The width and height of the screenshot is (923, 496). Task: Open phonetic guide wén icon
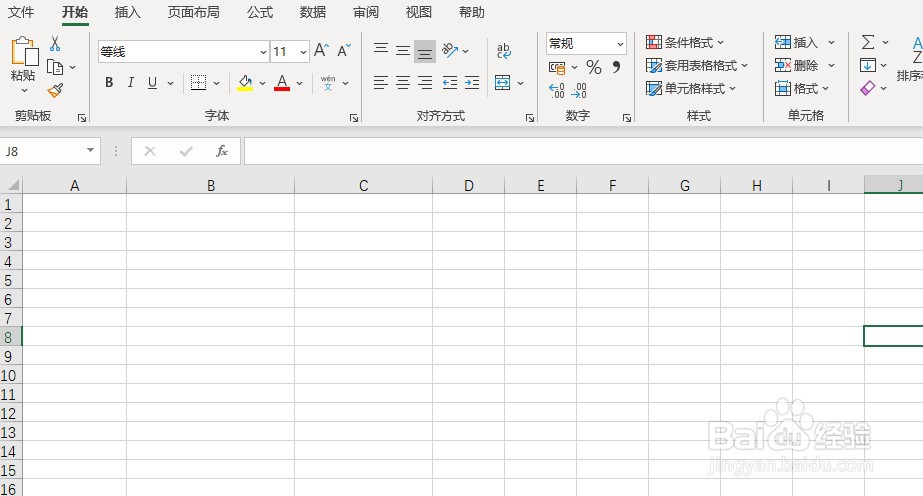tap(328, 83)
